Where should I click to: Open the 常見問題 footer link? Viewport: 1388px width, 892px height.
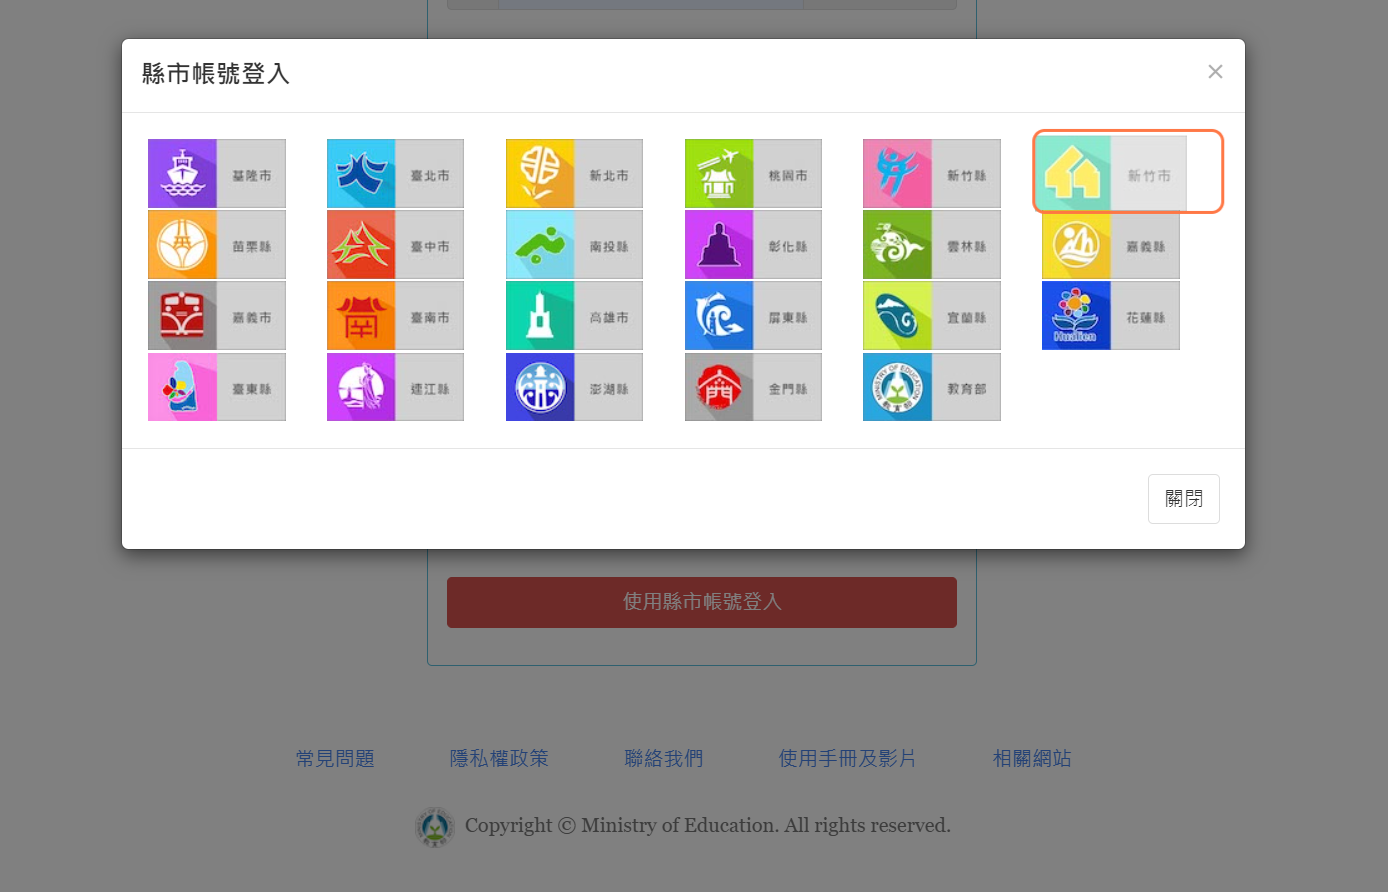coord(335,759)
